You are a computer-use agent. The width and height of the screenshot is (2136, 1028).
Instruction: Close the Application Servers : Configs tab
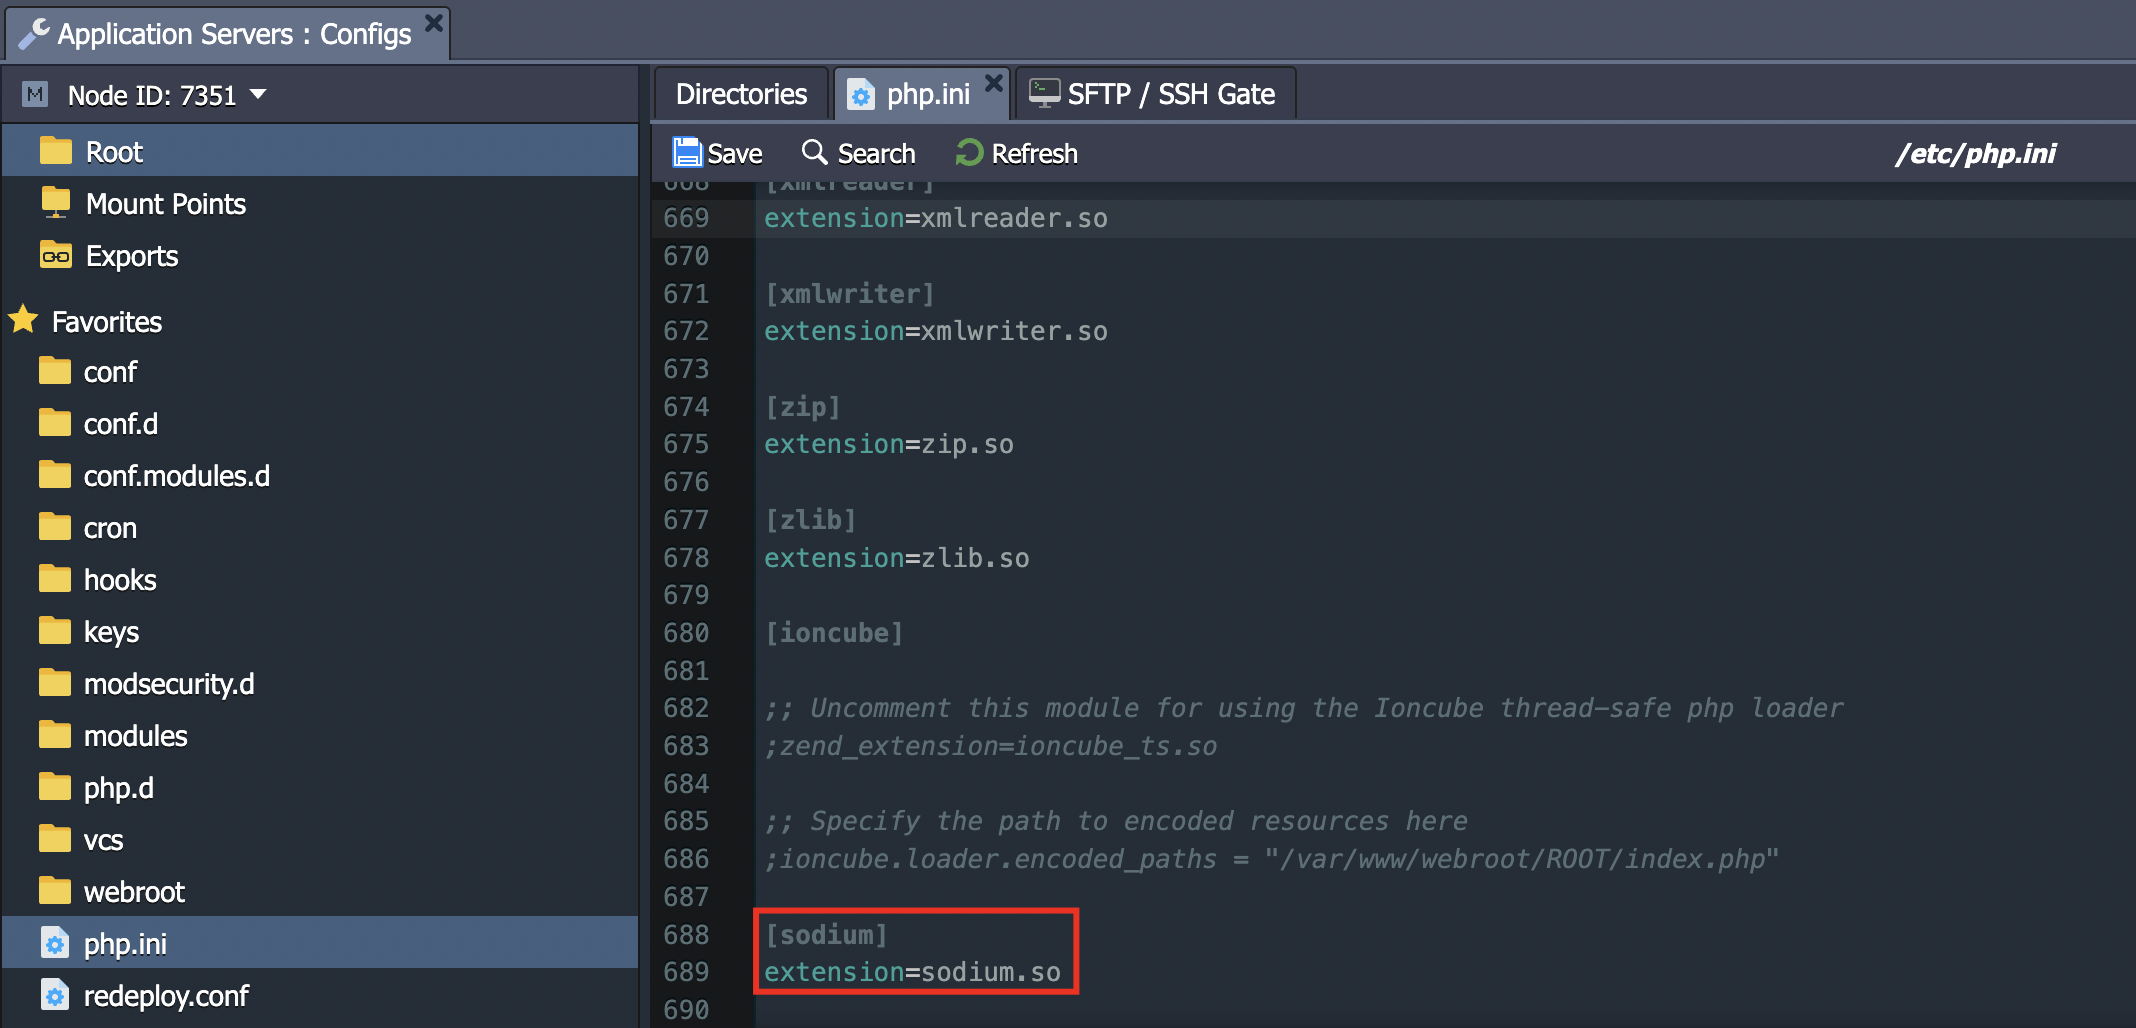[x=433, y=22]
